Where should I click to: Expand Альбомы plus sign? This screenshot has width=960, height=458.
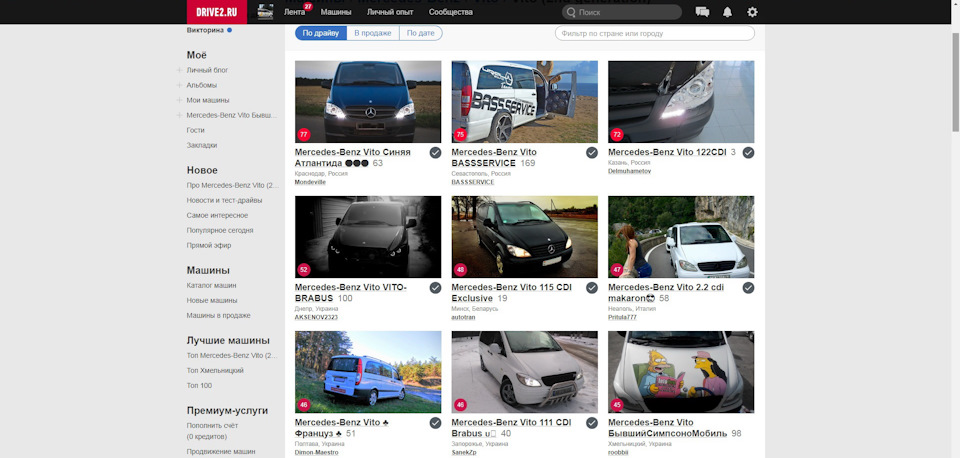tap(179, 85)
